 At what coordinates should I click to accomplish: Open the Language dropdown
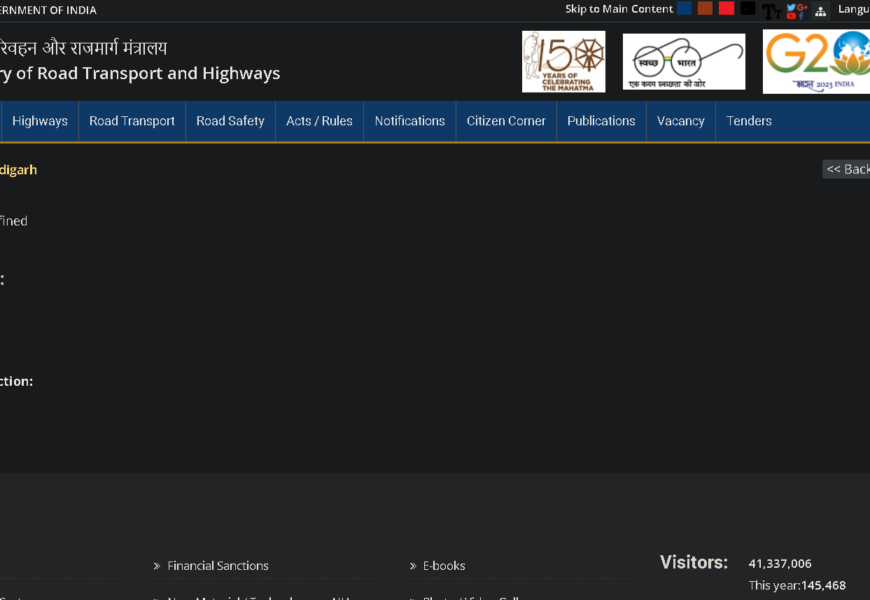pos(853,9)
